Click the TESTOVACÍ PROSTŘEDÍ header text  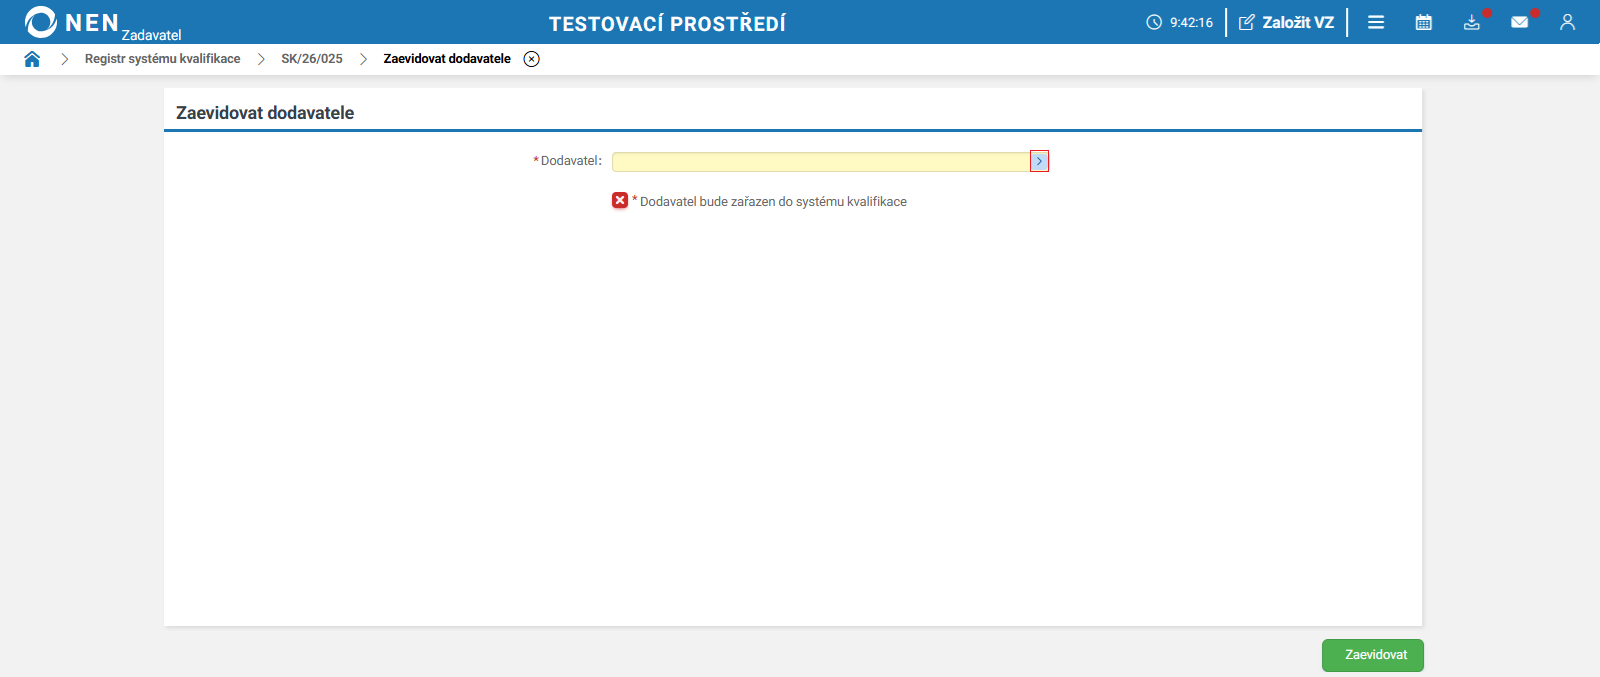point(667,23)
